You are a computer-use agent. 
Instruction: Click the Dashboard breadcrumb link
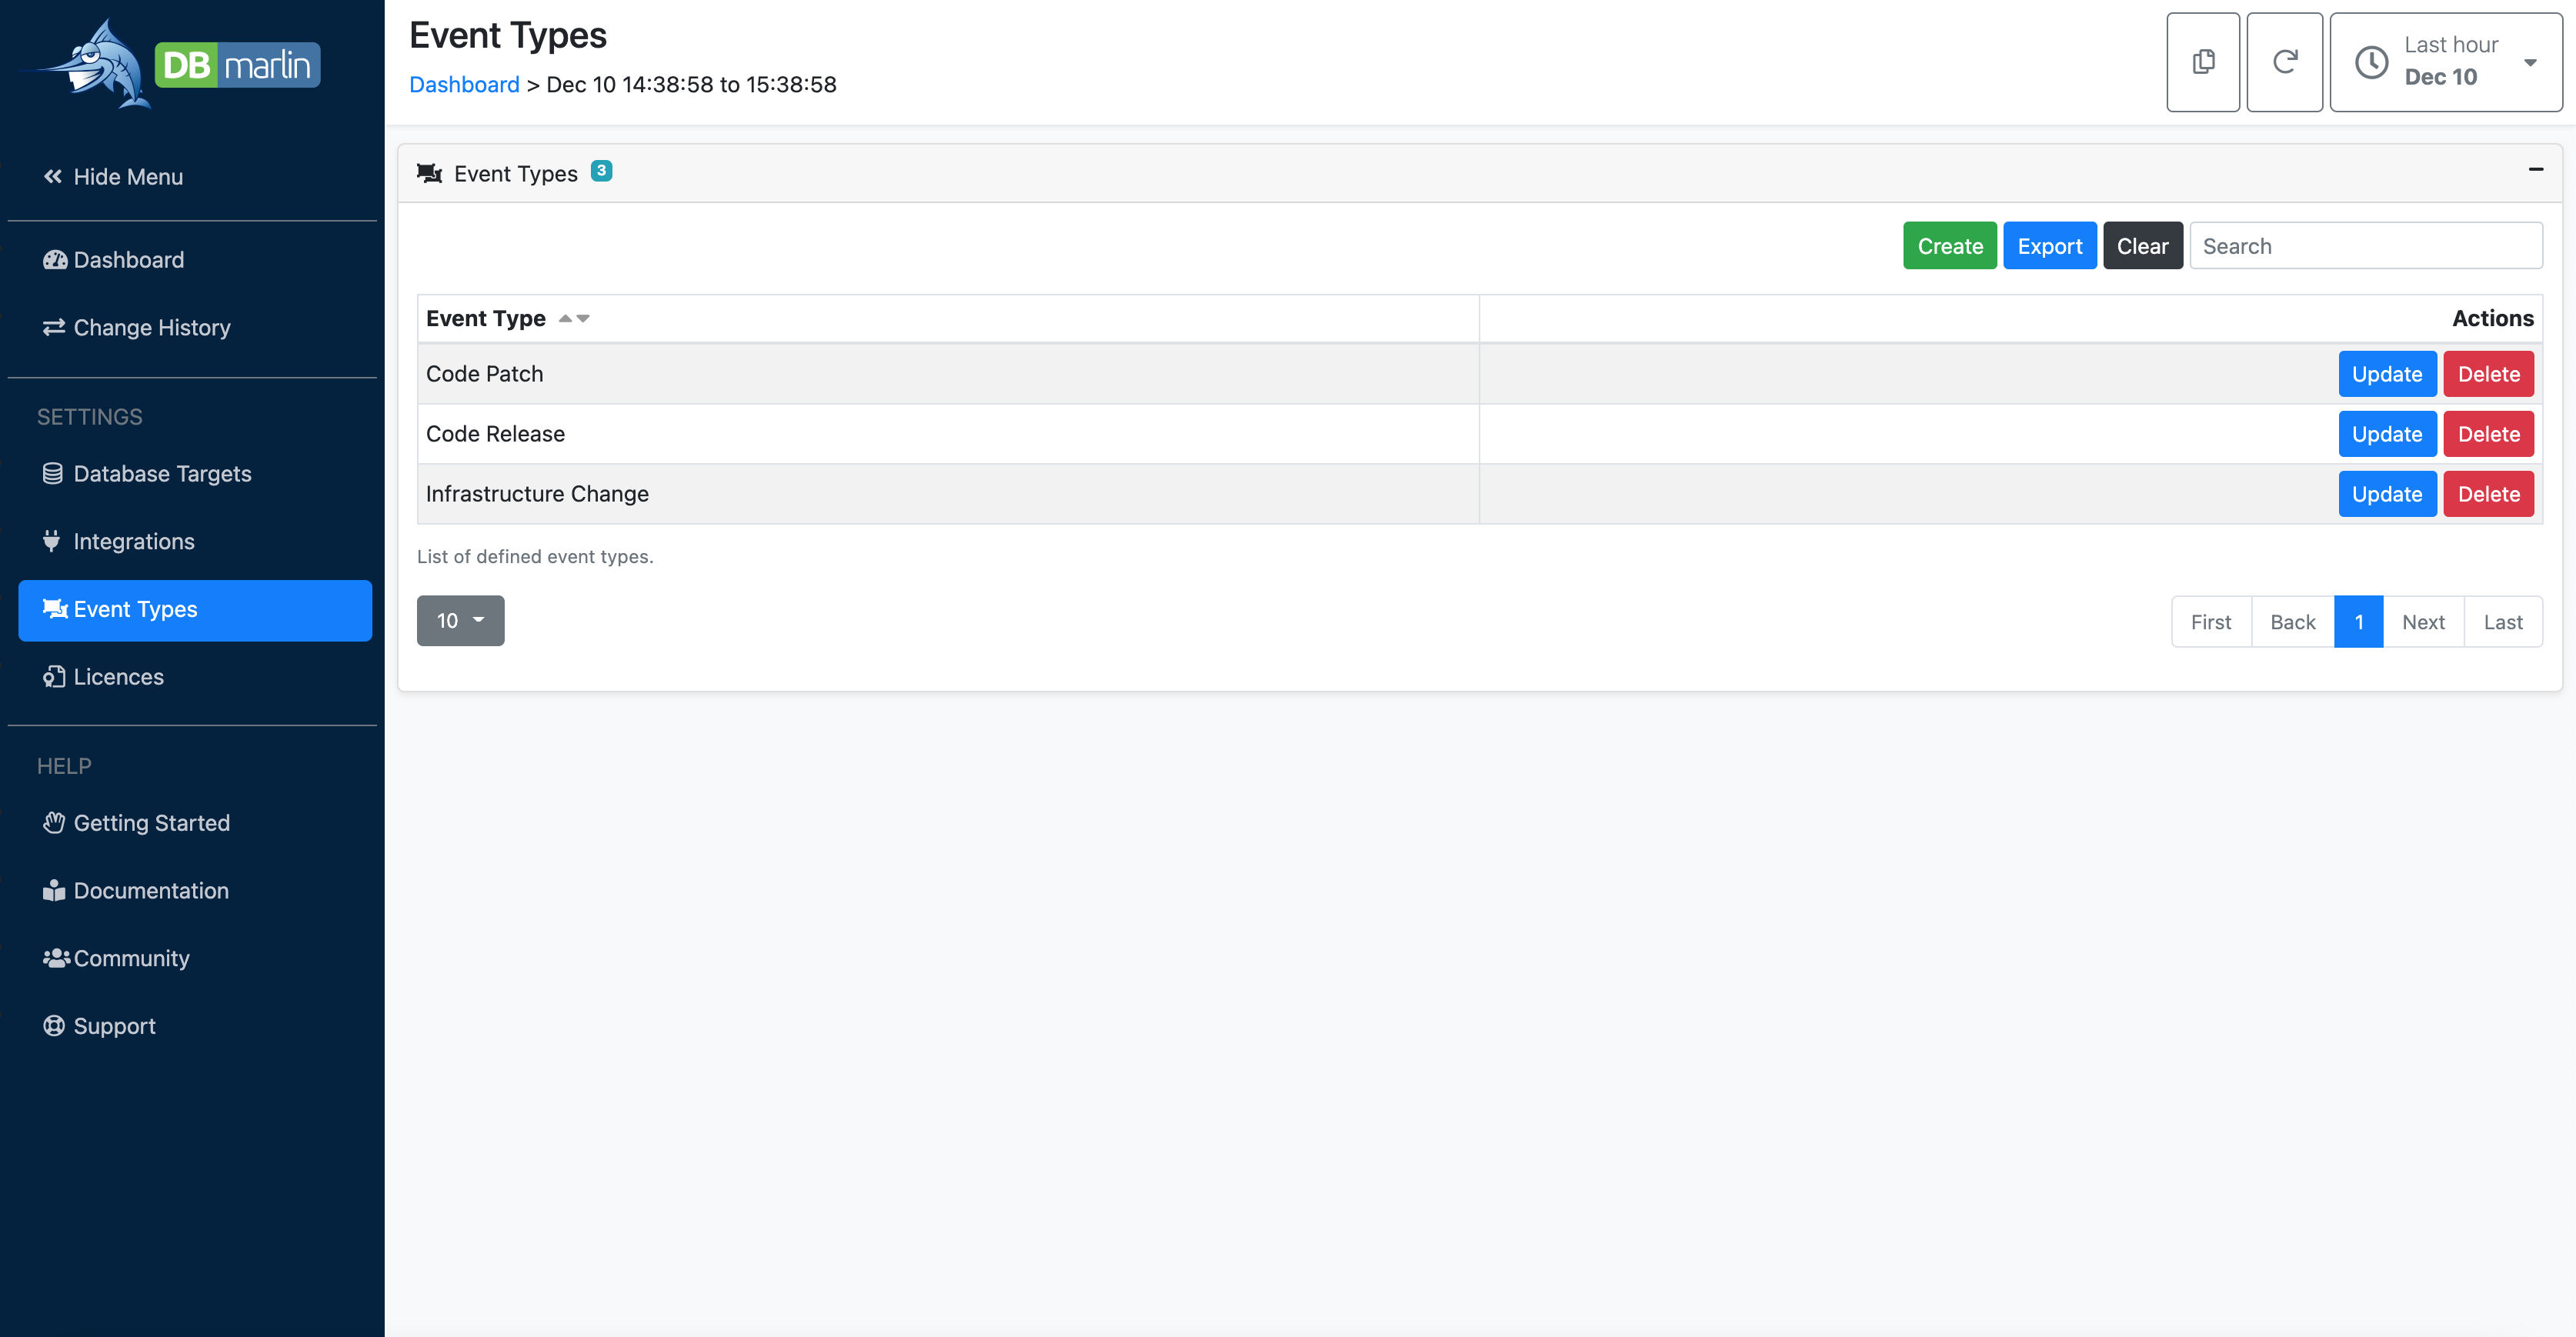tap(464, 85)
